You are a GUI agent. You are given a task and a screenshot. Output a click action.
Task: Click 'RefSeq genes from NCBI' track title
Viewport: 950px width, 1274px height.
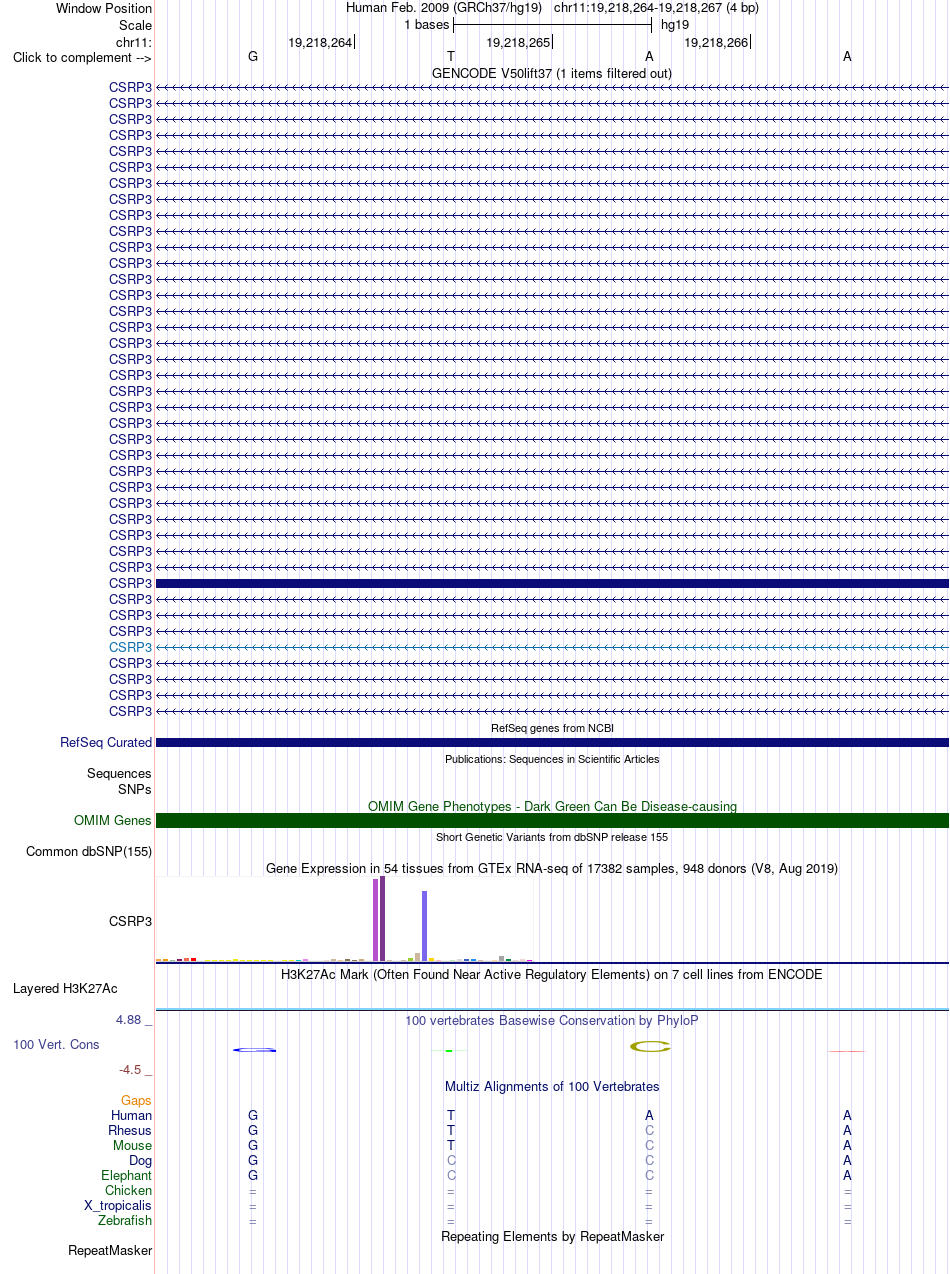click(552, 728)
